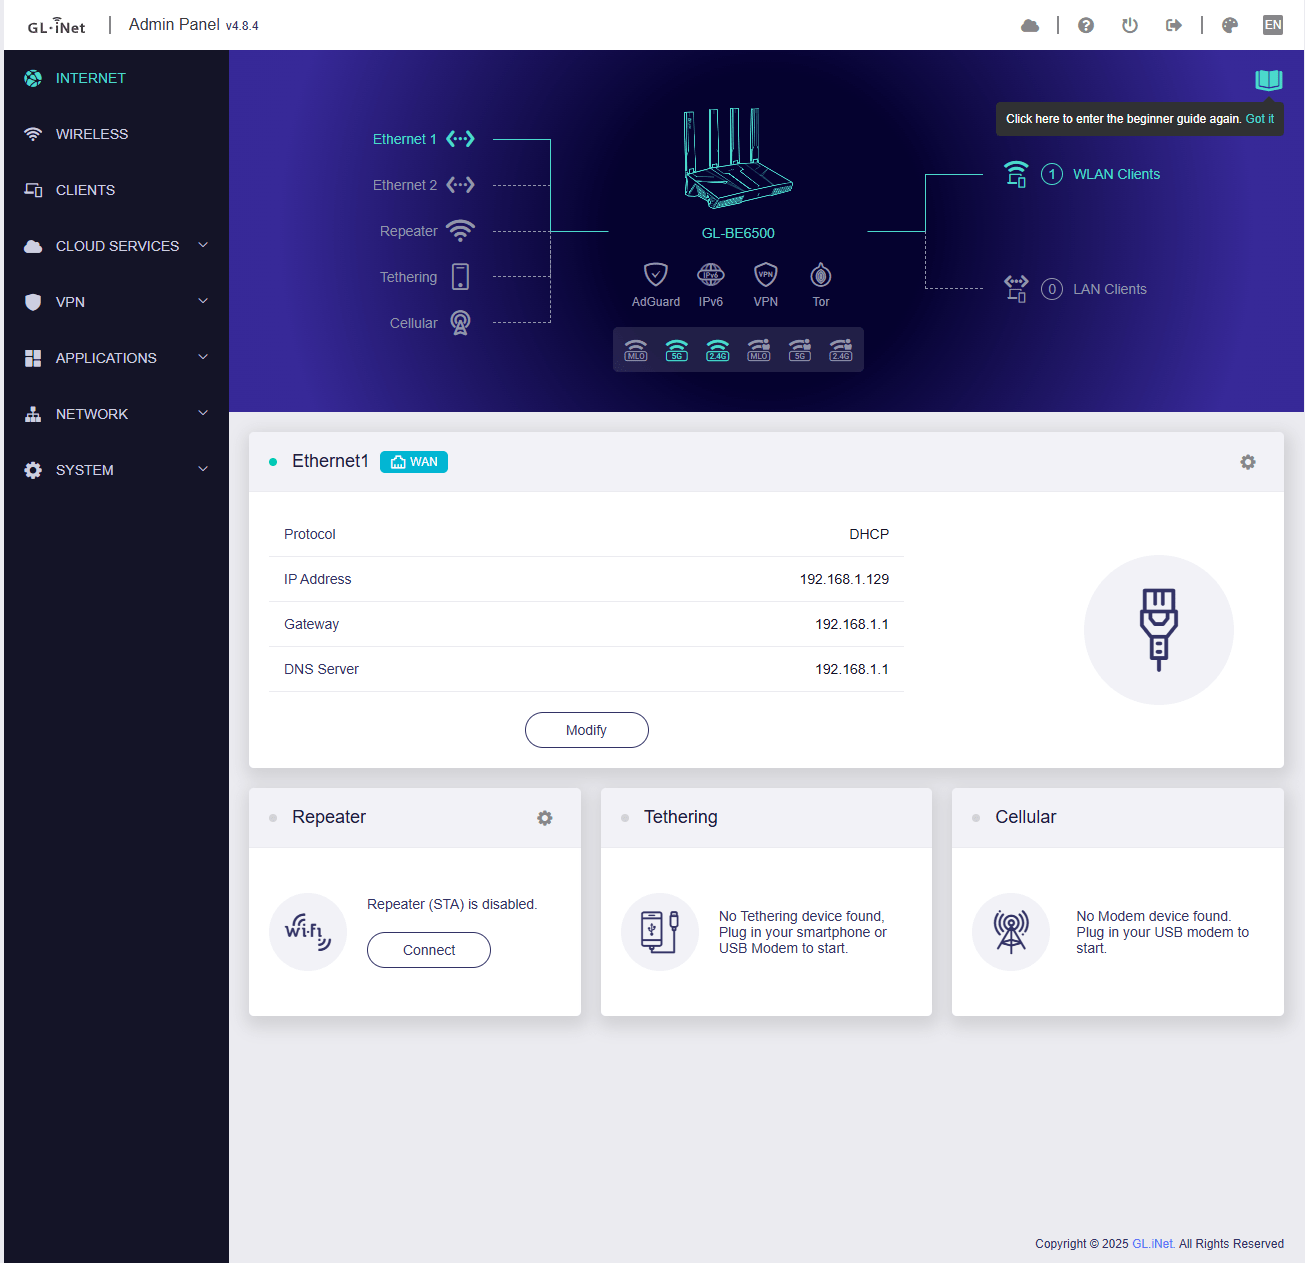Open the AdGuard shield icon
The height and width of the screenshot is (1263, 1305).
coord(655,274)
